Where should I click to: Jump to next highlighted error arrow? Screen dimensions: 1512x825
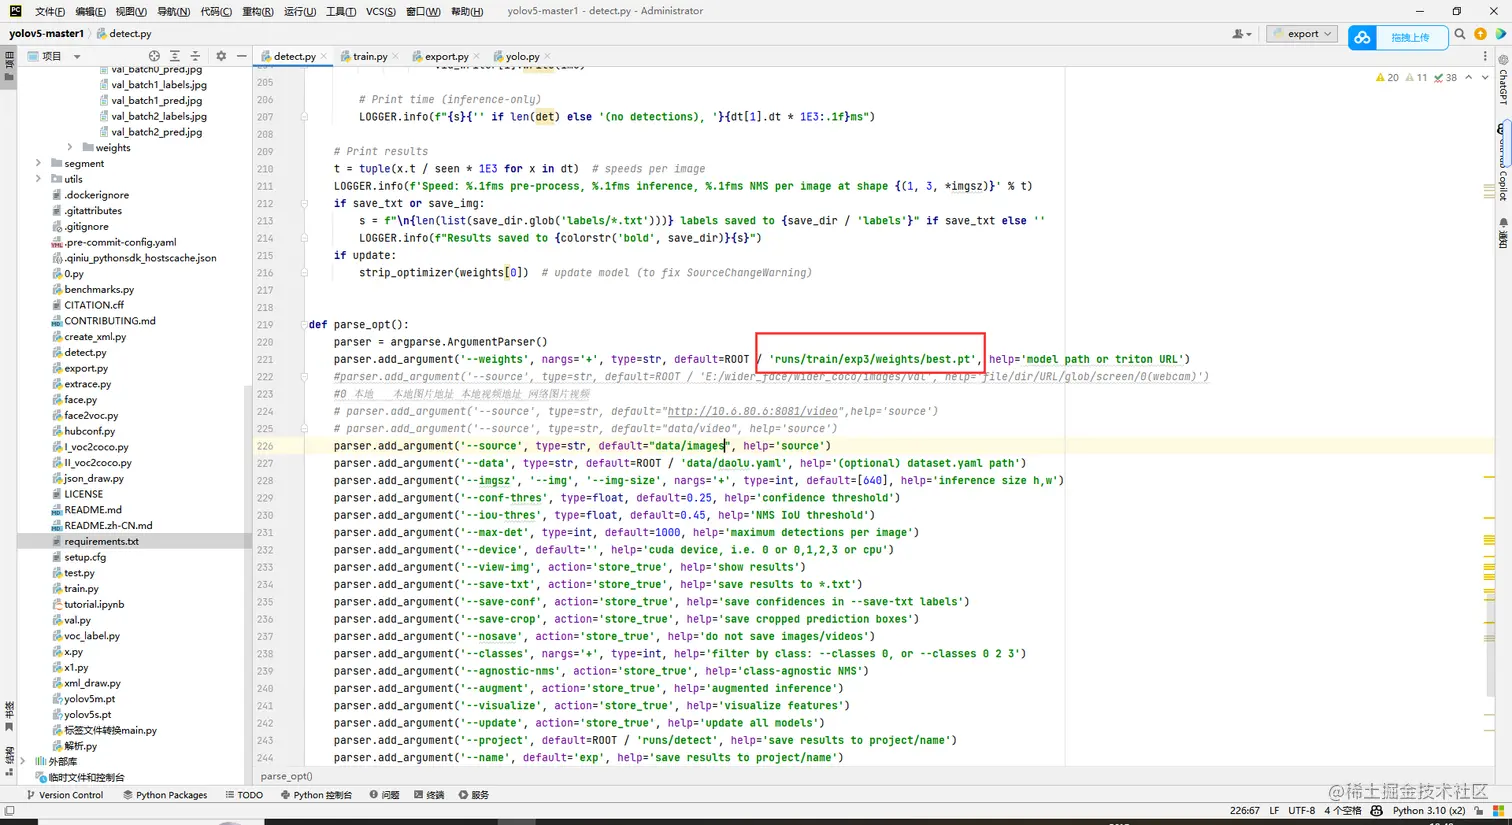1484,77
